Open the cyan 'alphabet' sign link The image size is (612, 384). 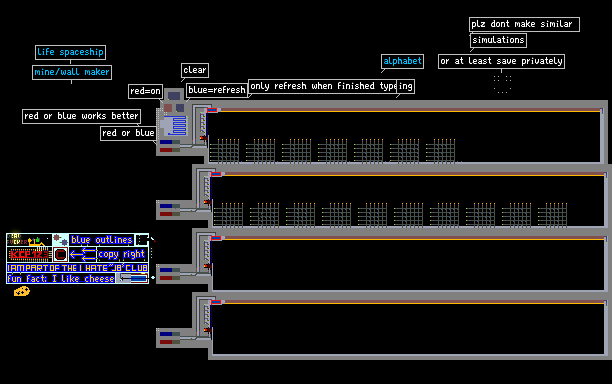pos(402,61)
